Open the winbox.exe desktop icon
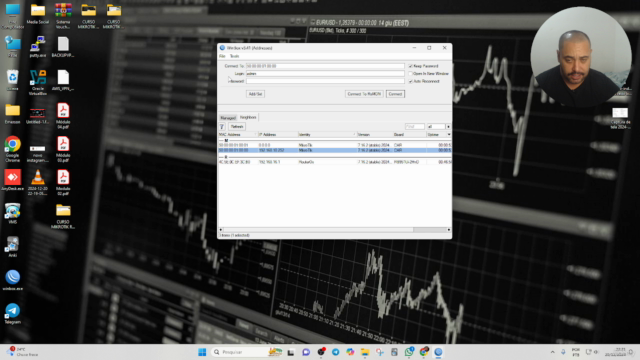This screenshot has width=640, height=360. click(13, 280)
